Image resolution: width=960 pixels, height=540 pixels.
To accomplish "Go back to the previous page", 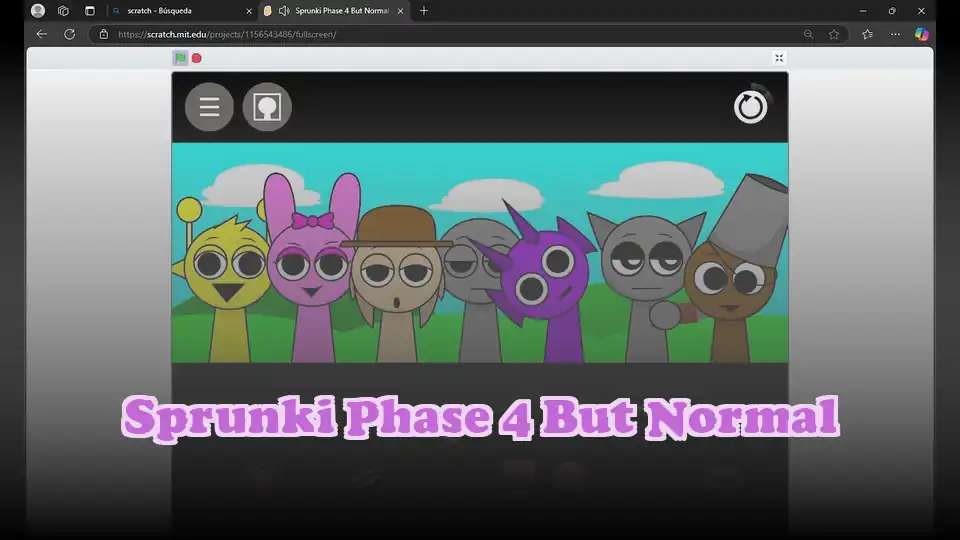I will point(41,34).
